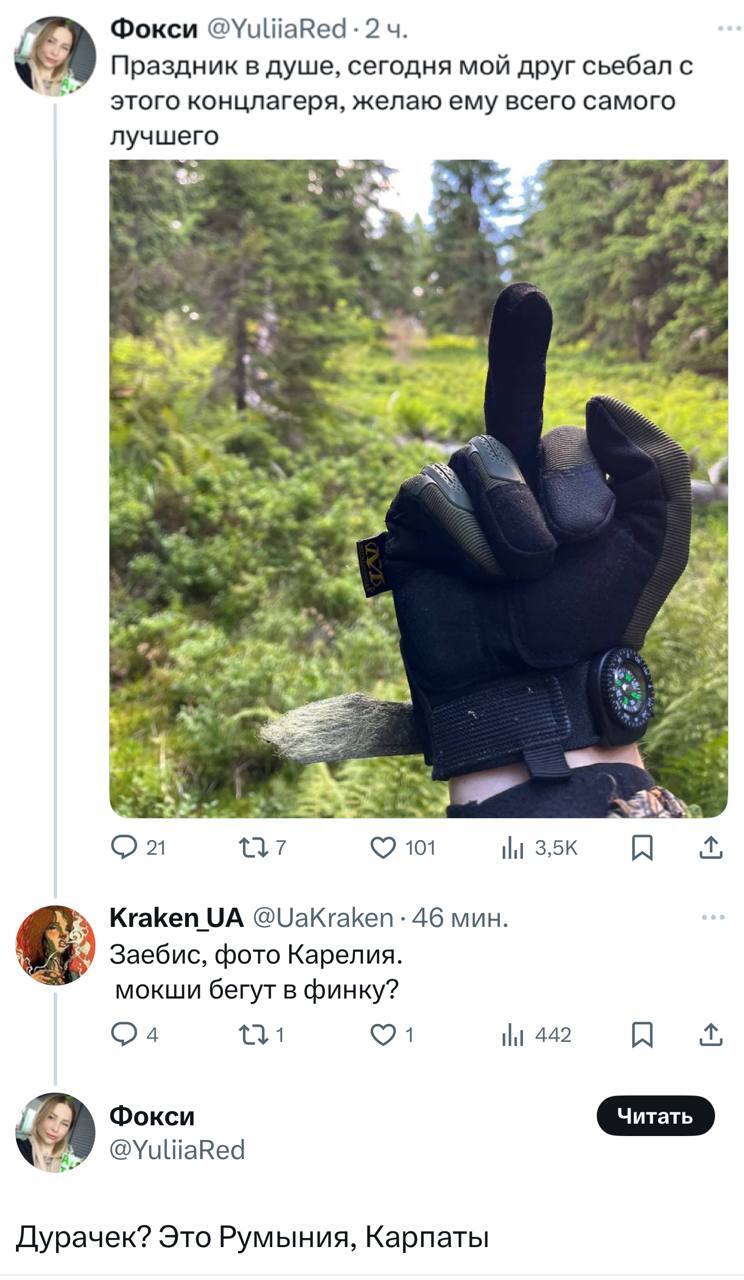Screen dimensions: 744x1280
Task: Open more options for Kraken_UA's reply
Action: click(713, 917)
